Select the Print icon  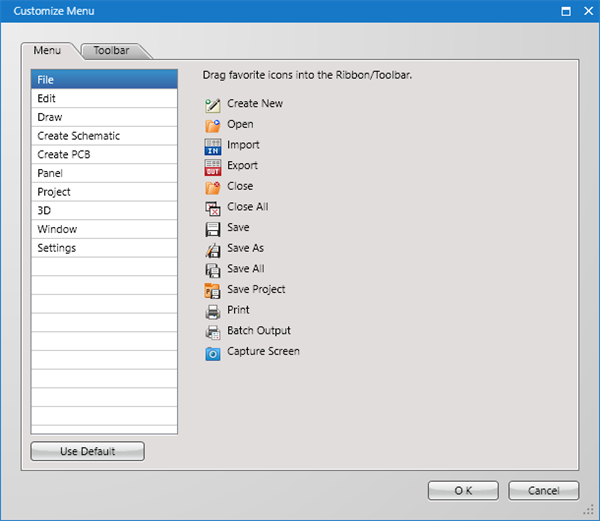pyautogui.click(x=212, y=311)
